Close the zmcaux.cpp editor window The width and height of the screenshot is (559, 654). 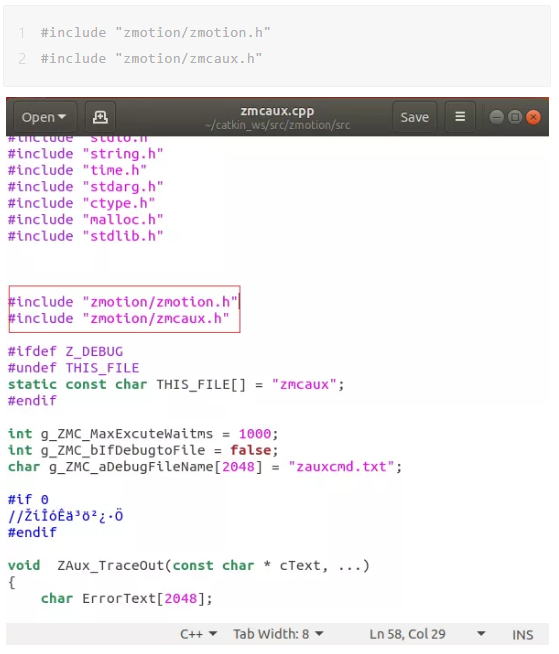click(x=533, y=117)
